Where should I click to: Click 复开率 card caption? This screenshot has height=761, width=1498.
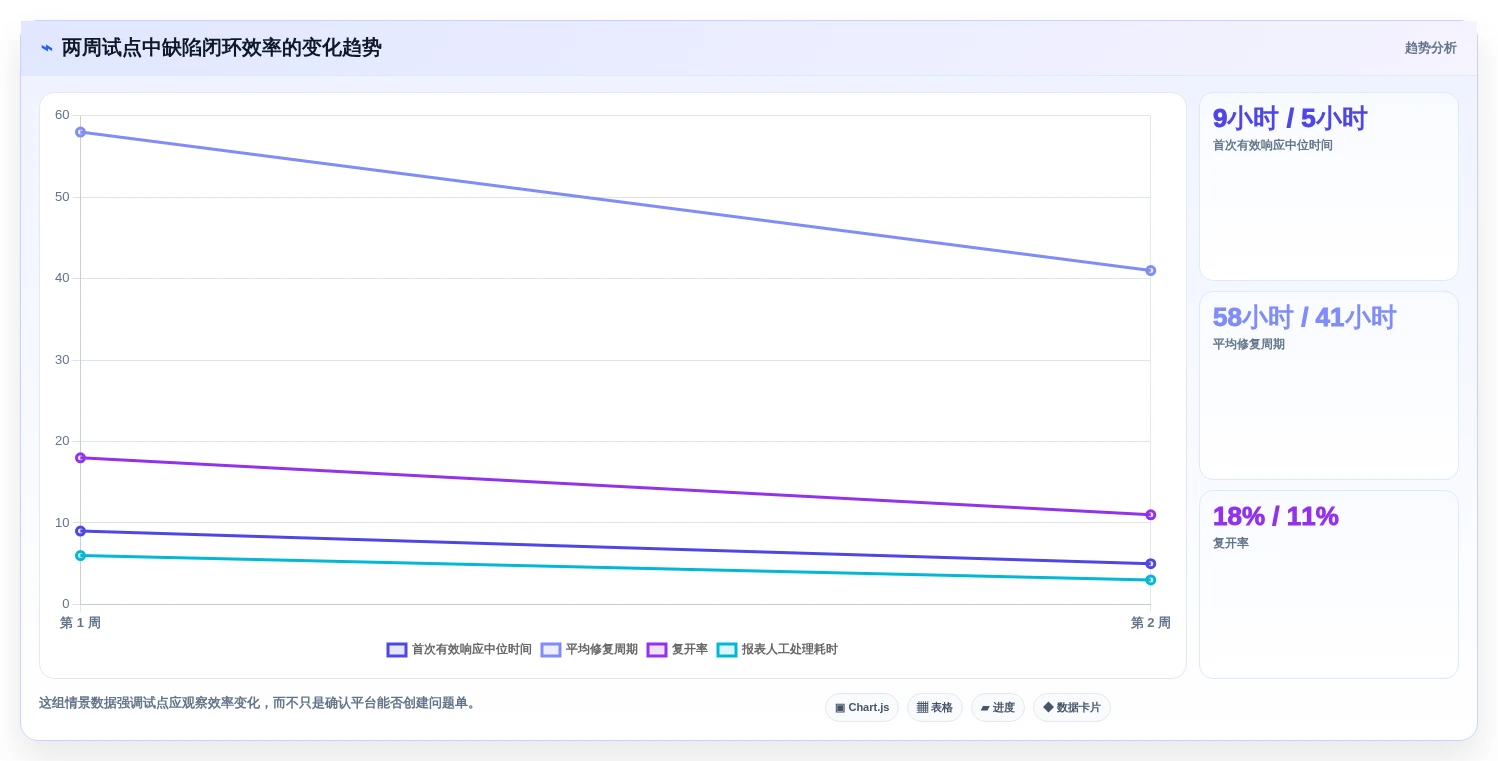click(1231, 544)
